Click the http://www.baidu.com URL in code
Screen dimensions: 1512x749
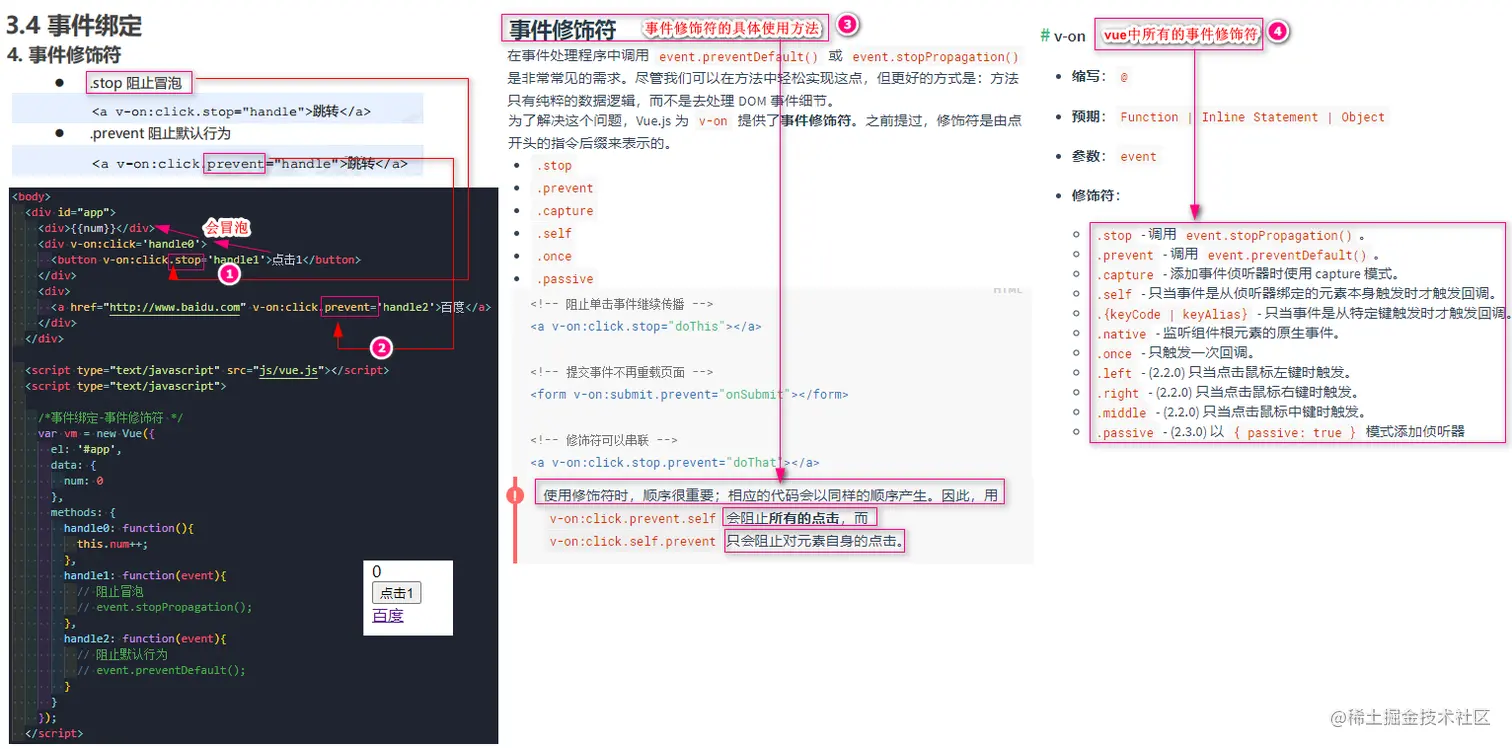pyautogui.click(x=177, y=307)
